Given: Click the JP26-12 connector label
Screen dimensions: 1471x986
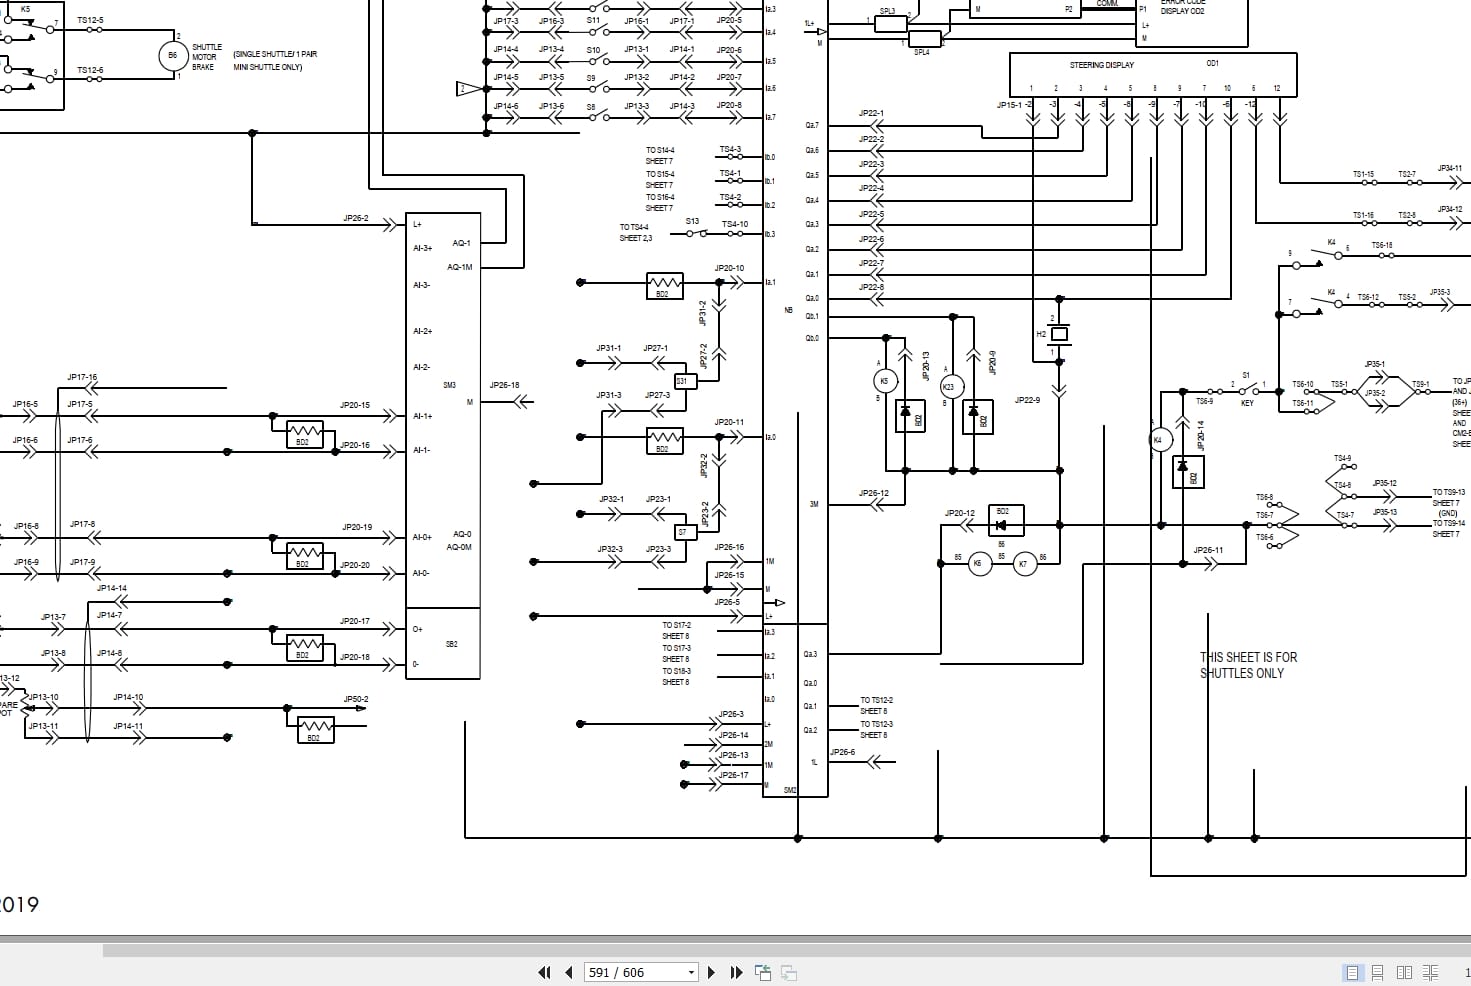Looking at the screenshot, I should point(873,493).
